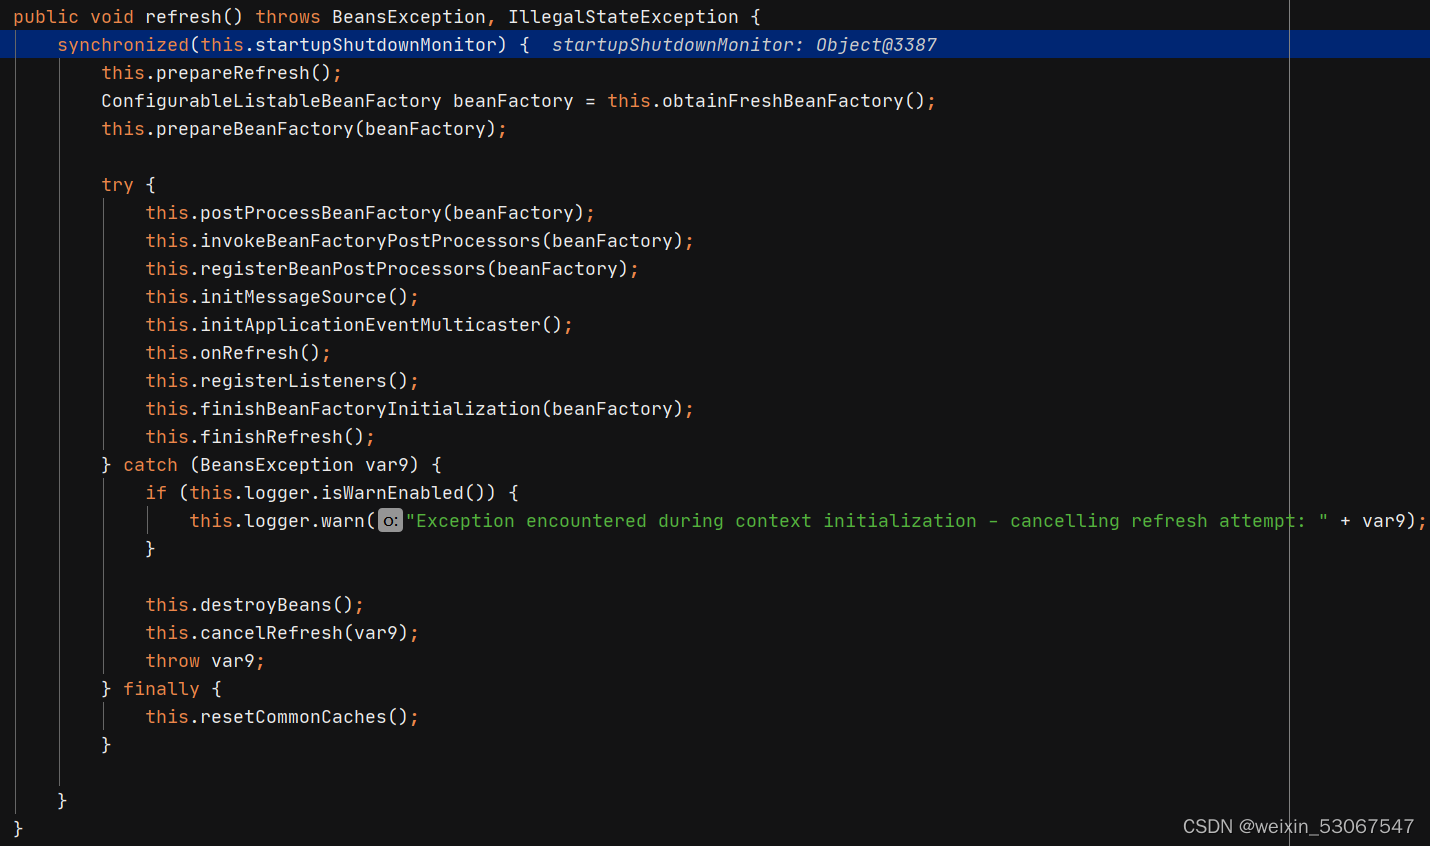
Task: Click the registerListeners() call
Action: point(304,381)
